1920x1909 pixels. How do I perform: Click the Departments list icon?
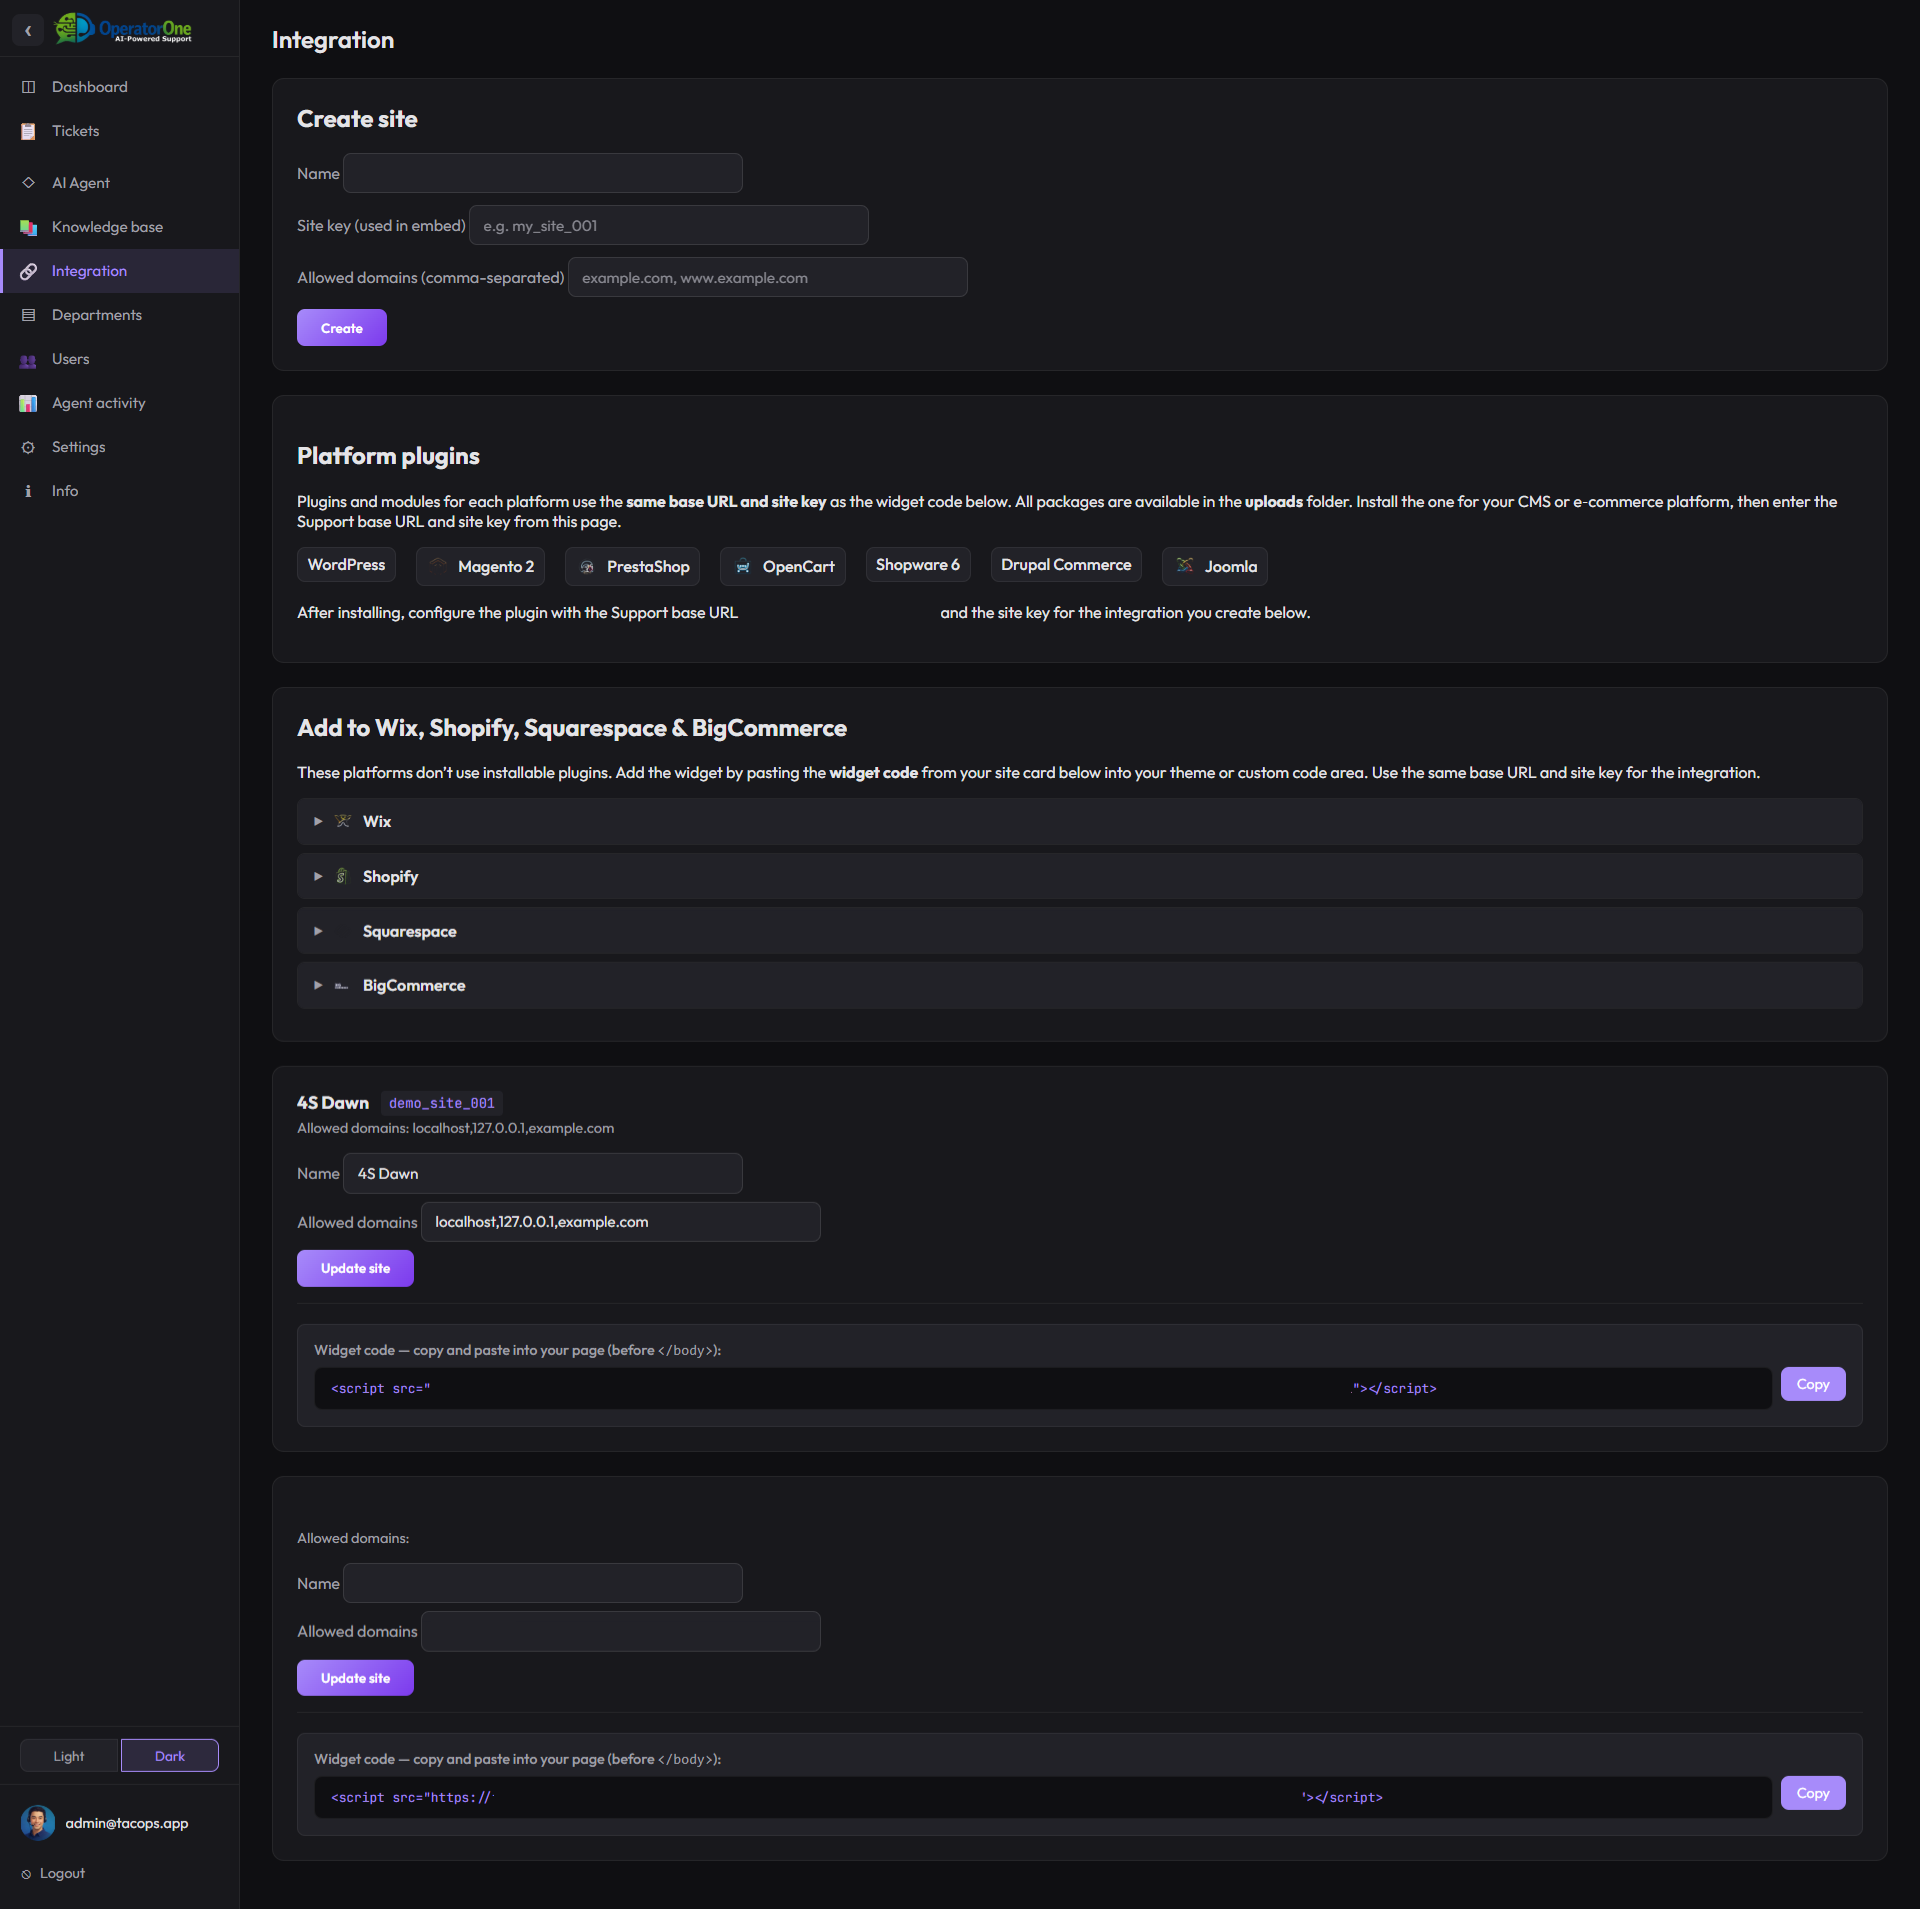point(28,315)
